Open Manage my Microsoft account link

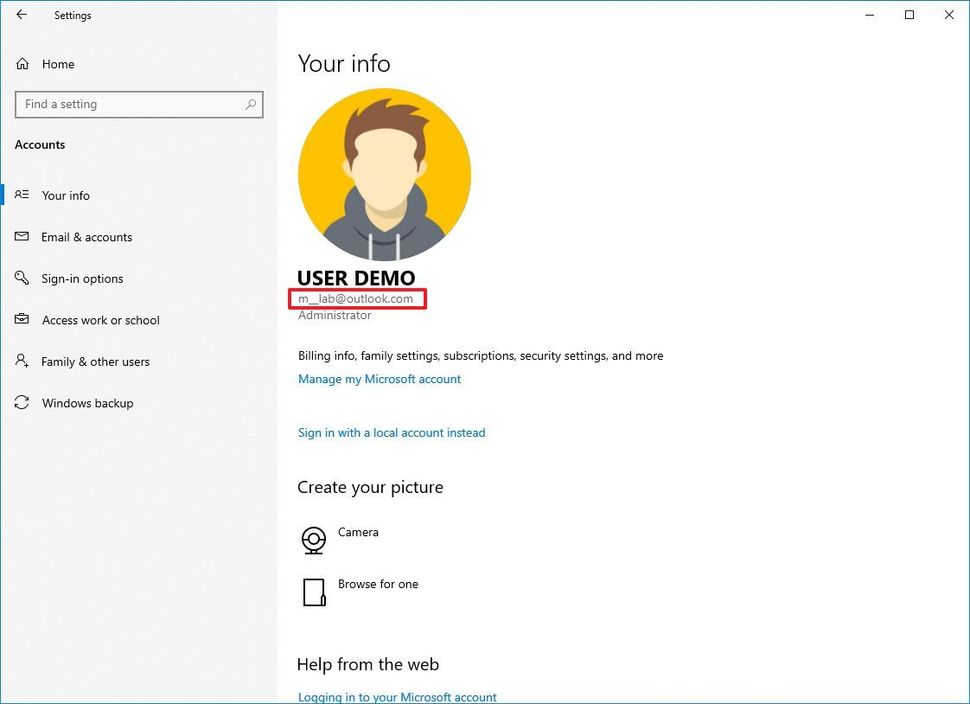379,379
